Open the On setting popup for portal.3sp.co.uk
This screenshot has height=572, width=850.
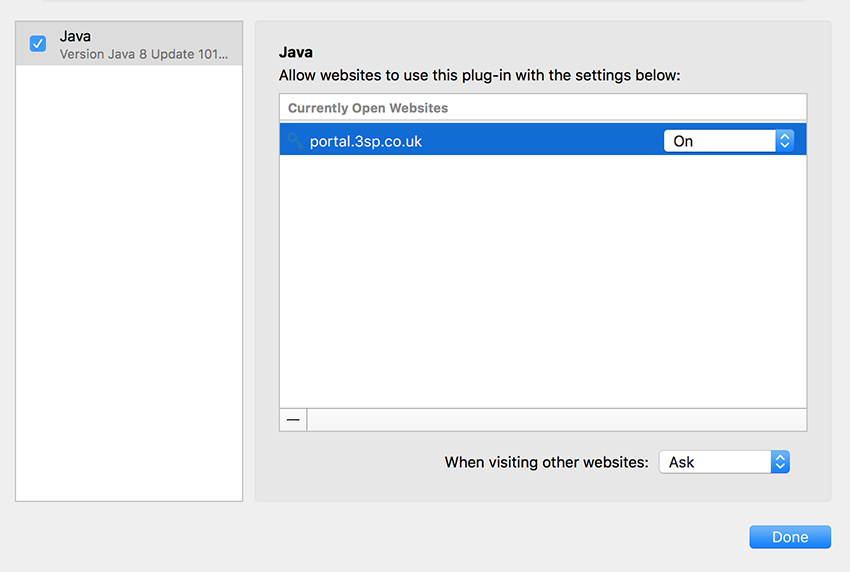(x=729, y=141)
